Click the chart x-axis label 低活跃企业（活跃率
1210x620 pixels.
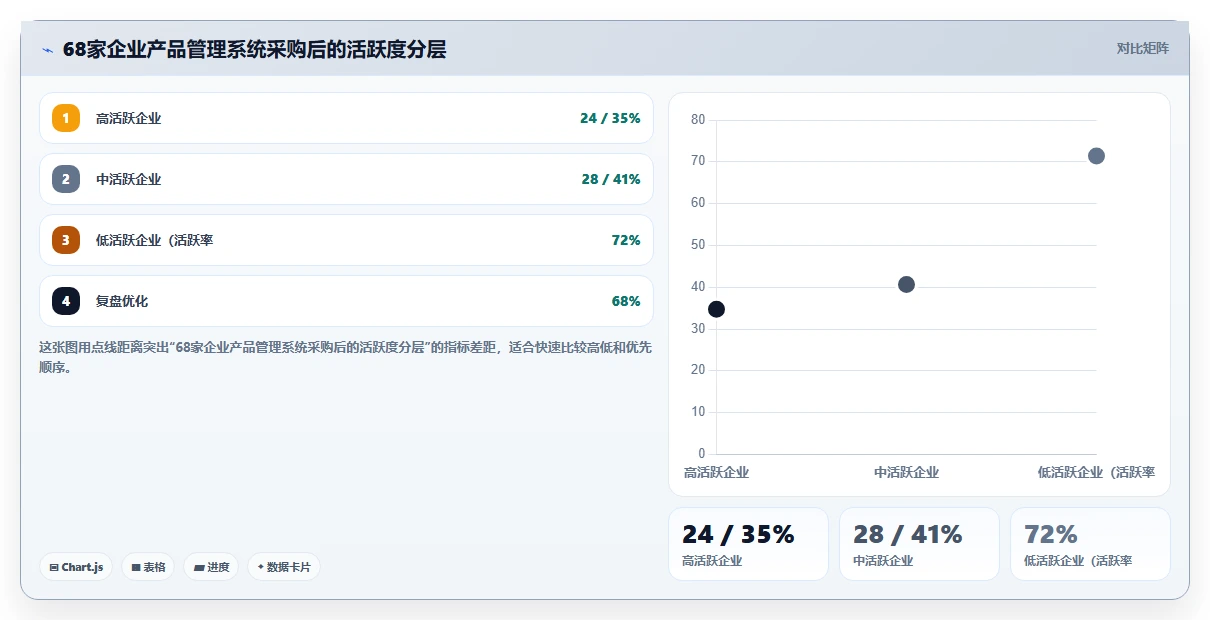coord(1096,472)
